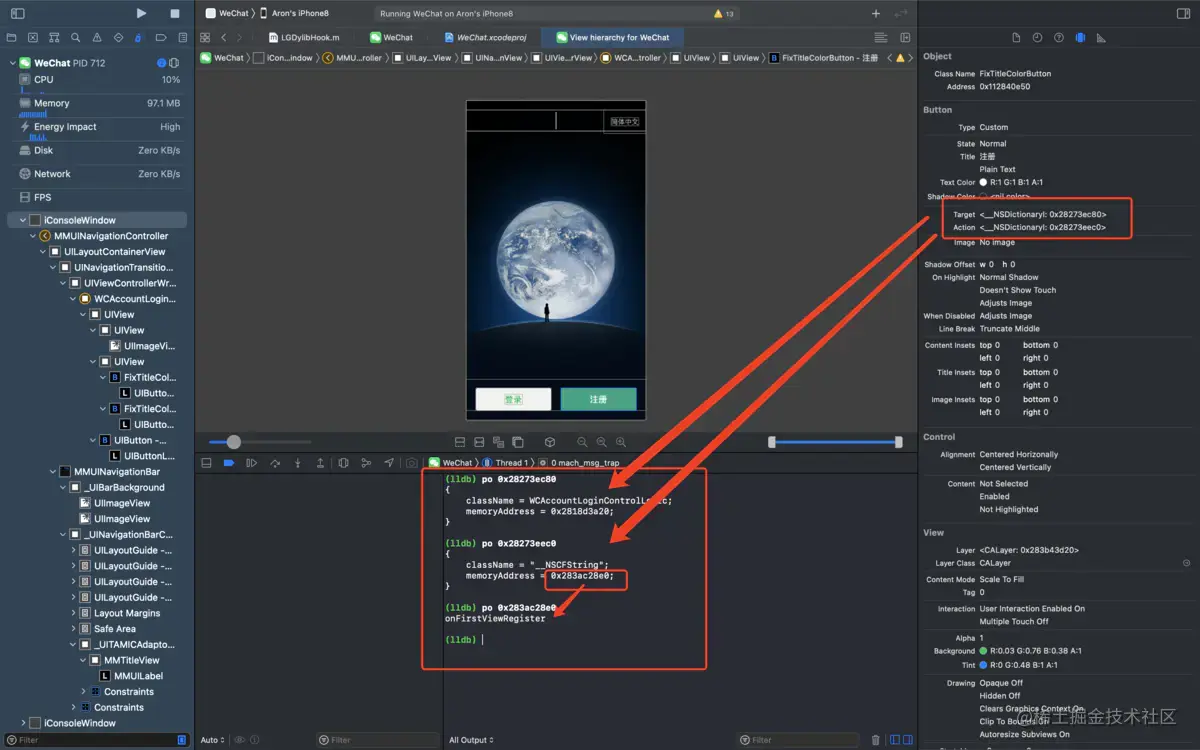The height and width of the screenshot is (750, 1200).
Task: Expand the bottom iConsoleWindow node
Action: point(22,723)
